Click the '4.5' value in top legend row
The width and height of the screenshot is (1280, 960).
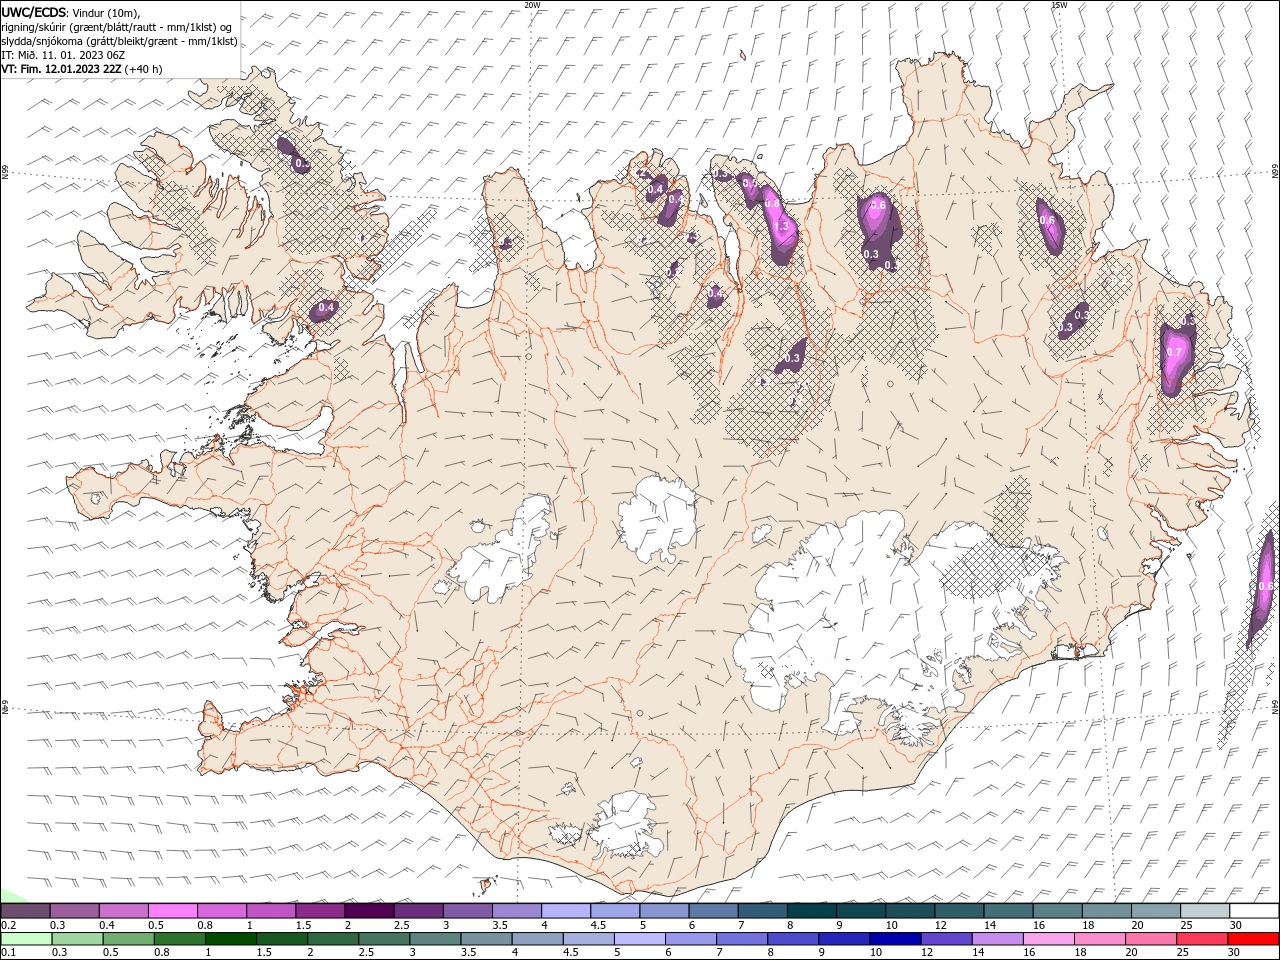pos(597,925)
